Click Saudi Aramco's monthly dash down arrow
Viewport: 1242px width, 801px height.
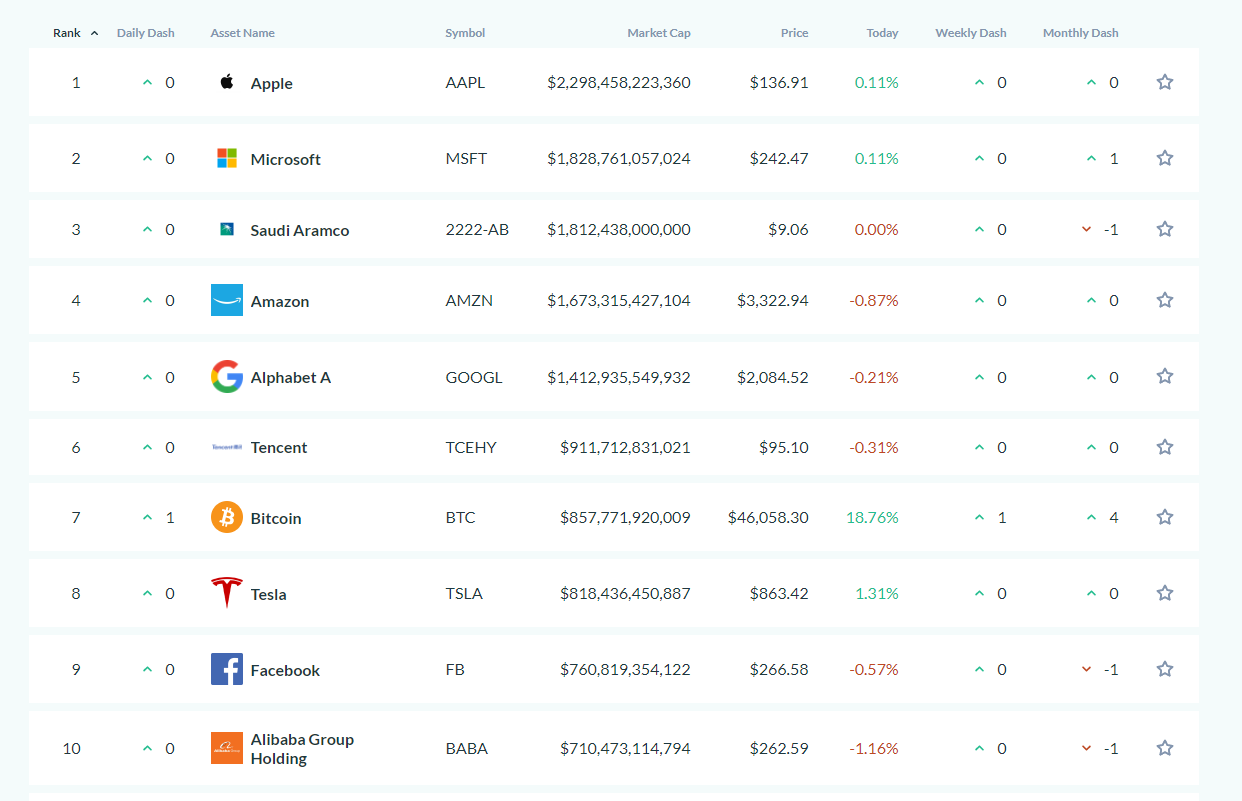pos(1087,229)
